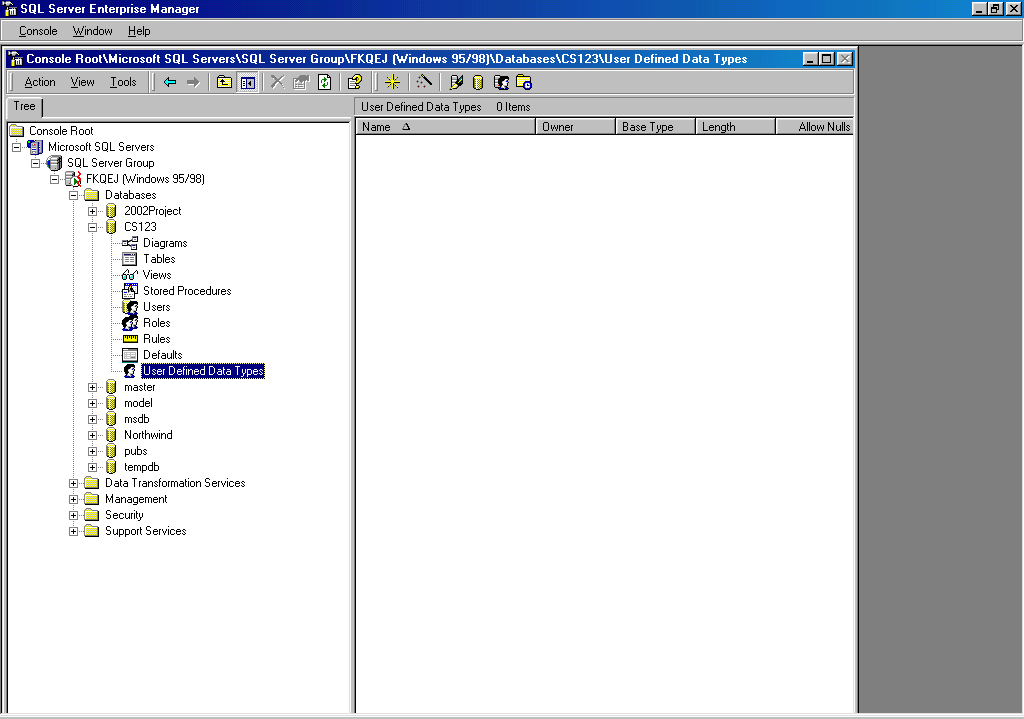Image resolution: width=1024 pixels, height=719 pixels.
Task: Toggle the Show/Hide Console Tree button
Action: coord(247,82)
